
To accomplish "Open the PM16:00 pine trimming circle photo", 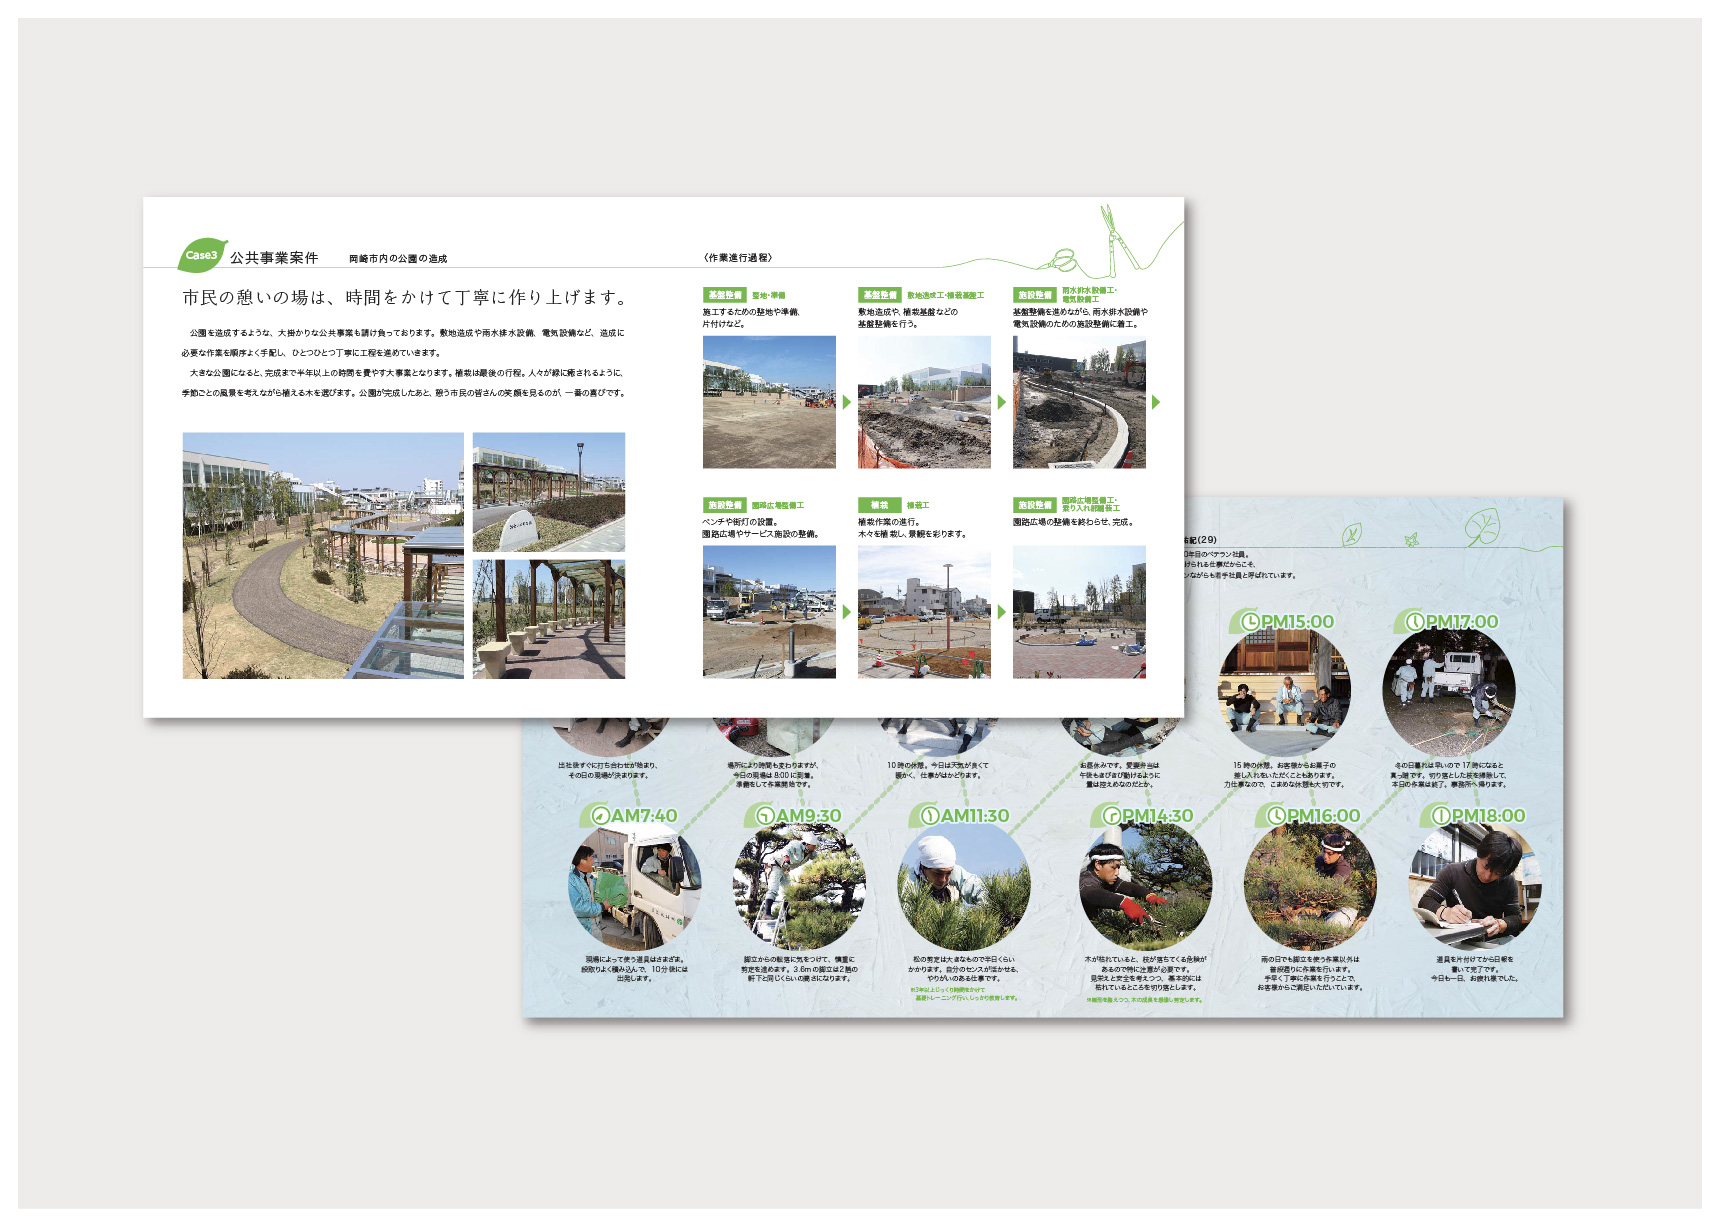I will [x=1310, y=884].
